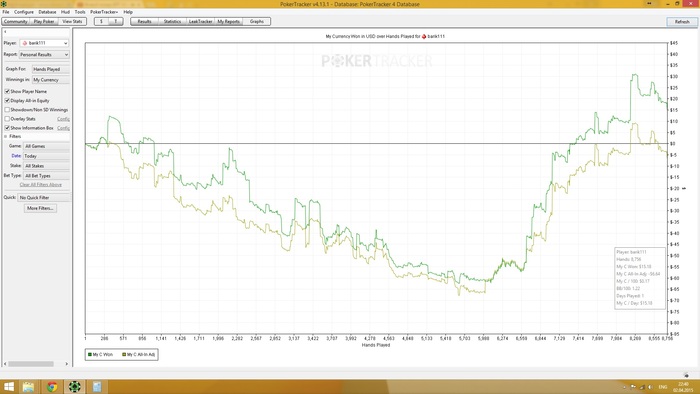Enable Overlay Stats checkbox
700x394 pixels.
(x=7, y=119)
